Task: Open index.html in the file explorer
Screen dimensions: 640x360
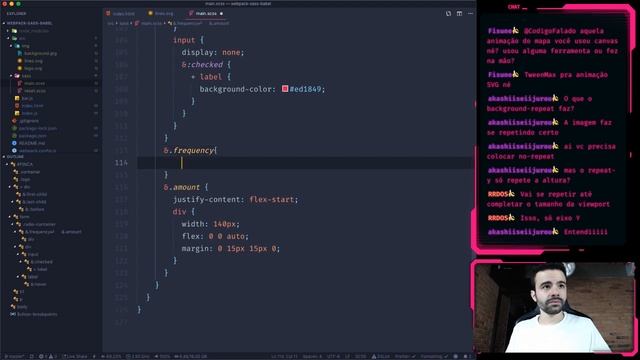Action: tap(32, 106)
